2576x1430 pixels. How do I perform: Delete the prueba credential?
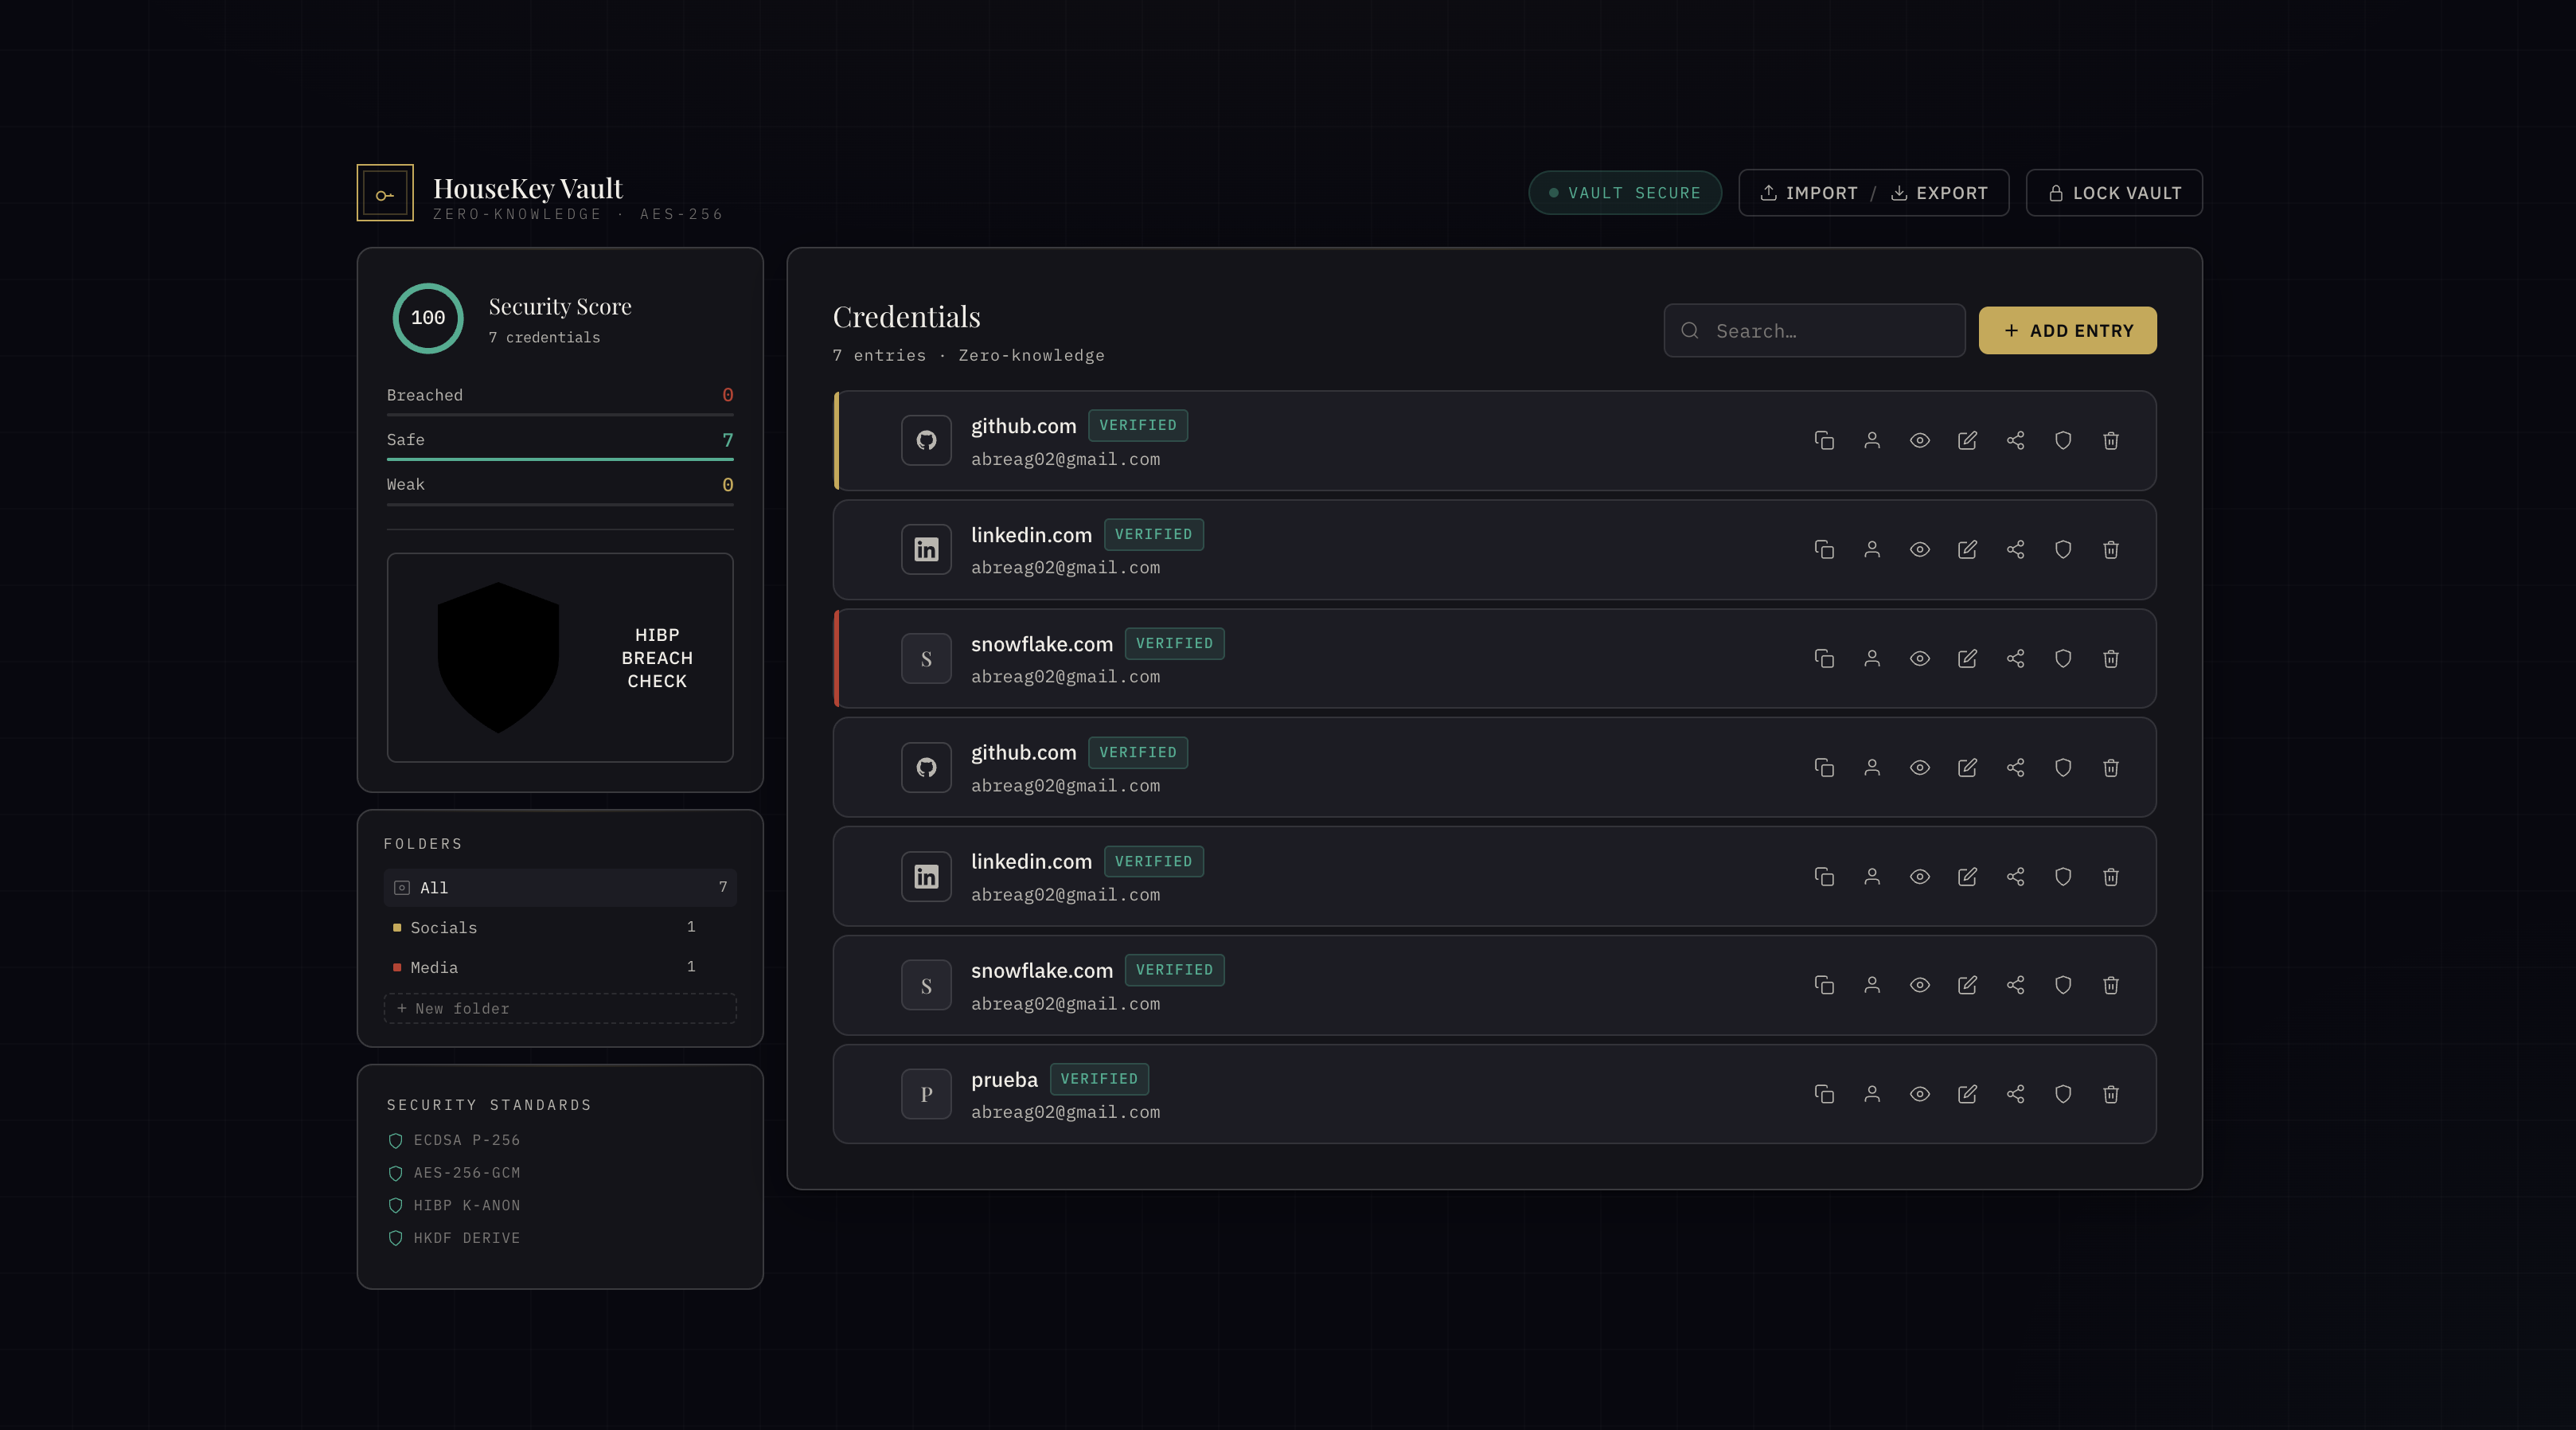pos(2111,1094)
